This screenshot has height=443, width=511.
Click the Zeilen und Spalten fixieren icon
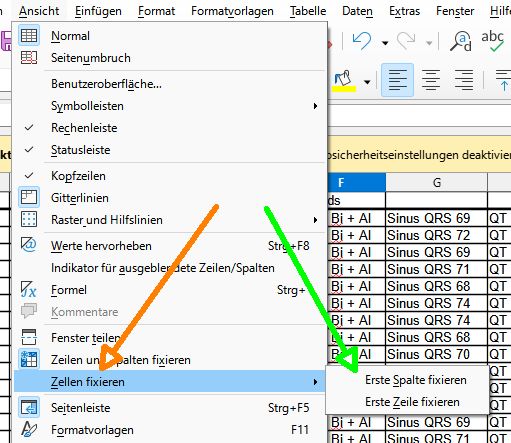point(29,359)
